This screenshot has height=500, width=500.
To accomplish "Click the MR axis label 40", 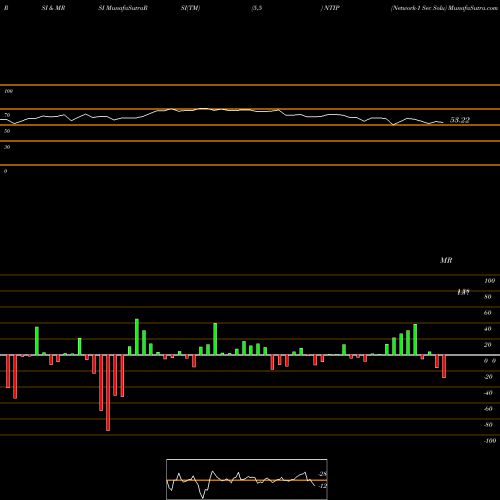I will click(488, 329).
